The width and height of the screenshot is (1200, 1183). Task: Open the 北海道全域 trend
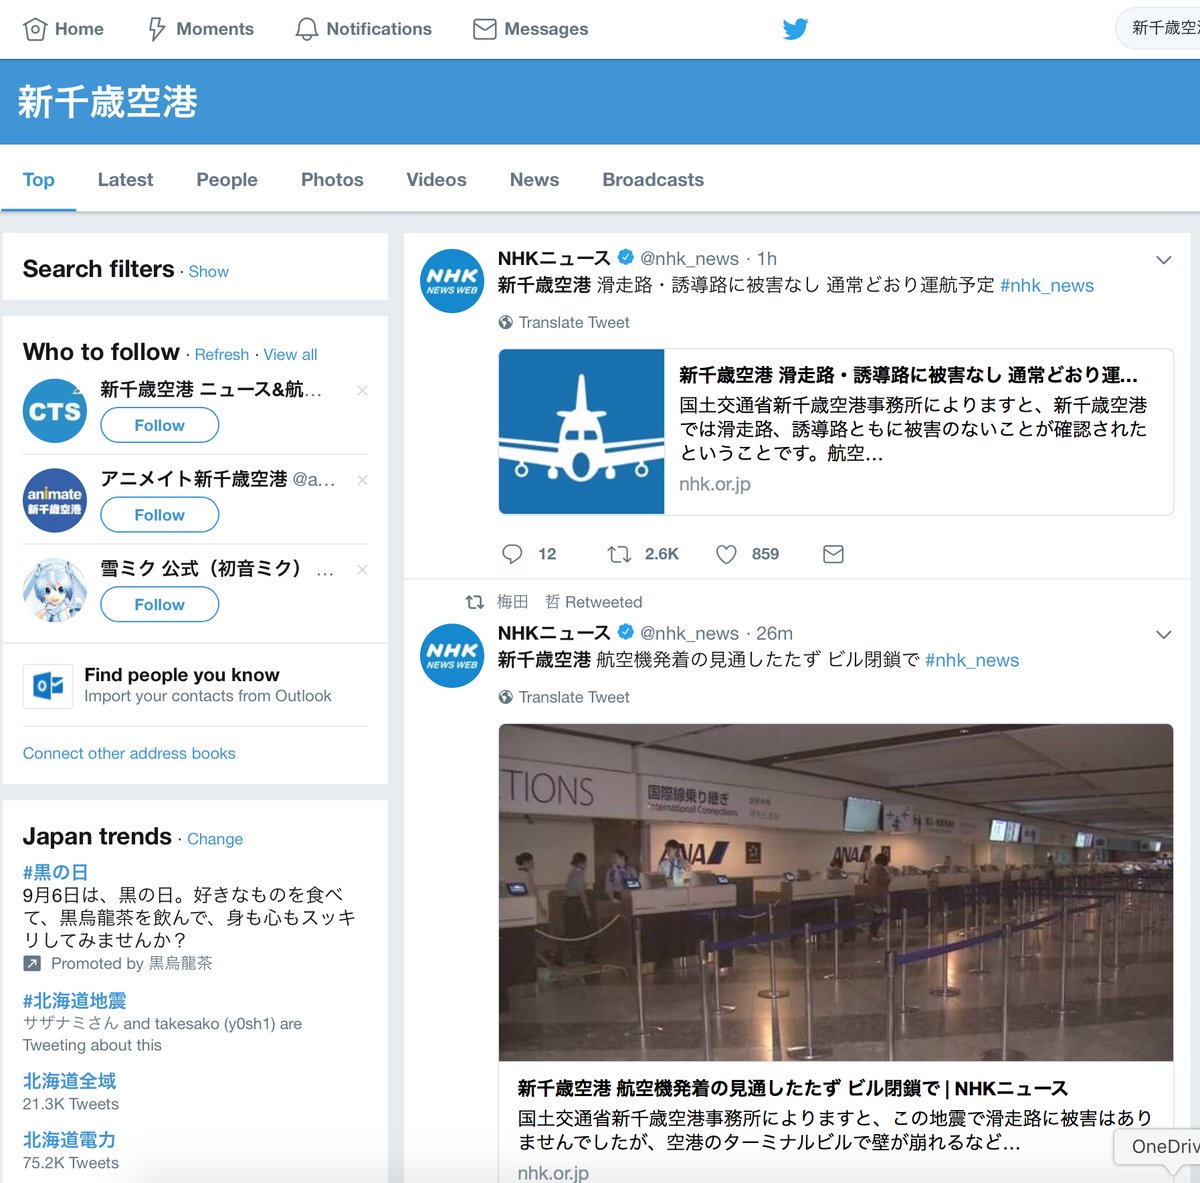[69, 1081]
